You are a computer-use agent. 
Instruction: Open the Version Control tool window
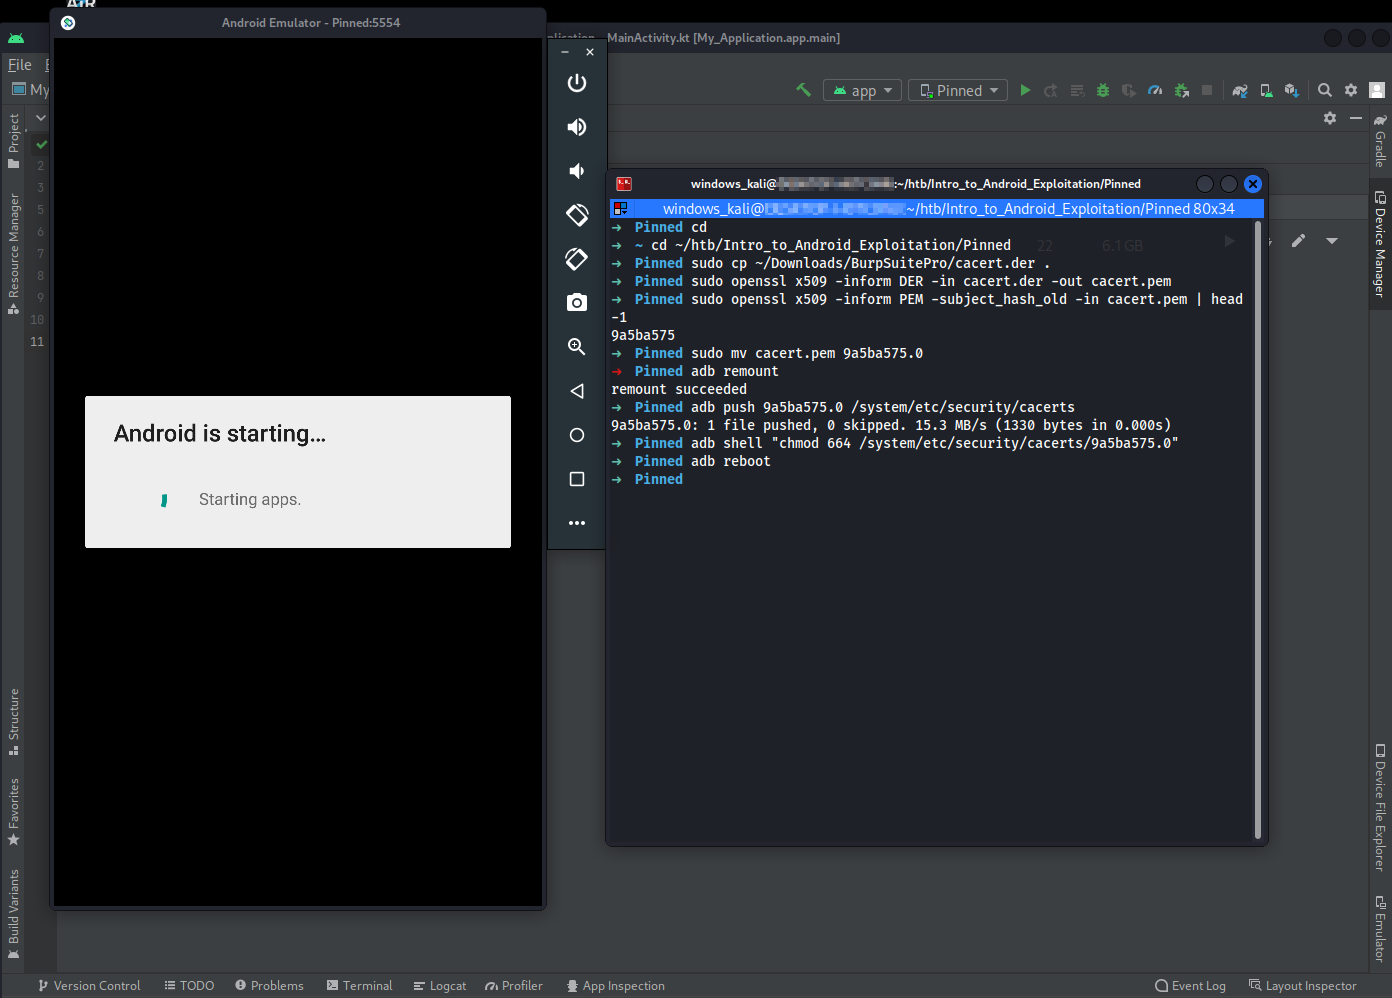(89, 986)
